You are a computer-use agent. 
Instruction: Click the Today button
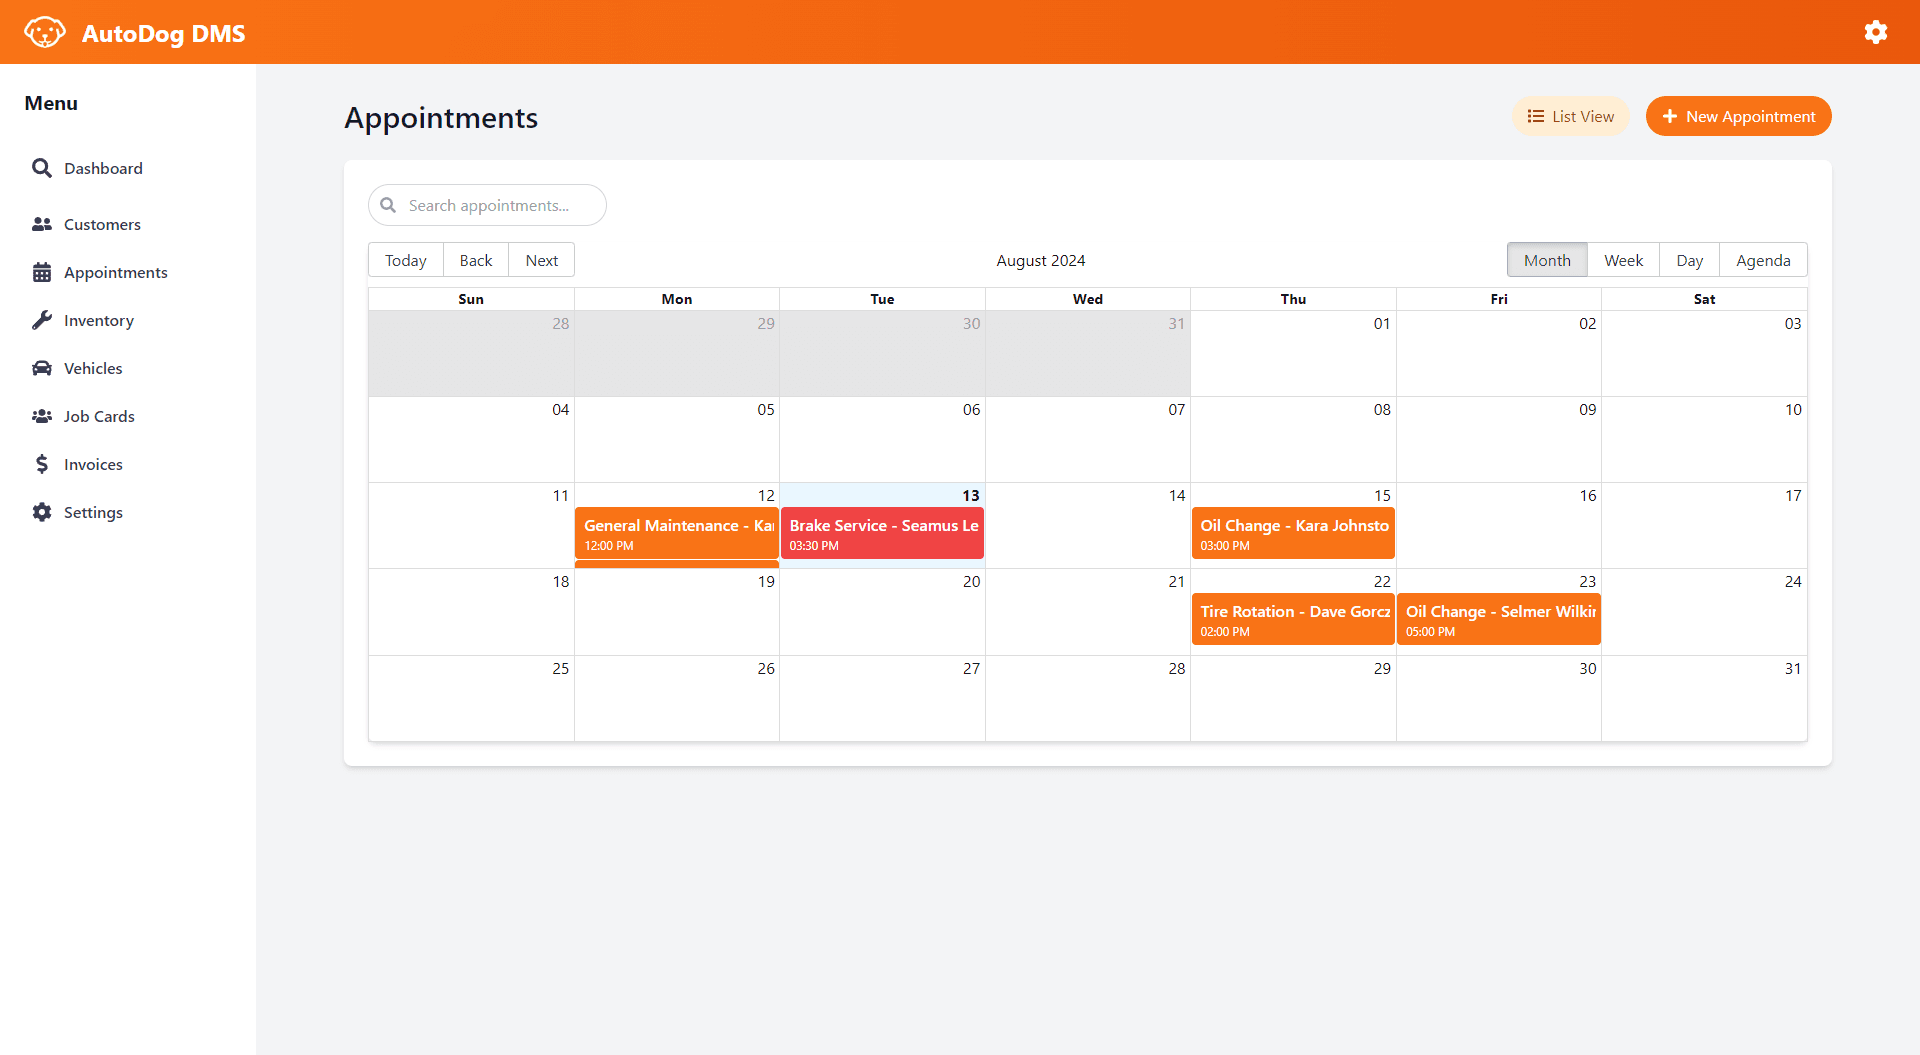point(406,260)
